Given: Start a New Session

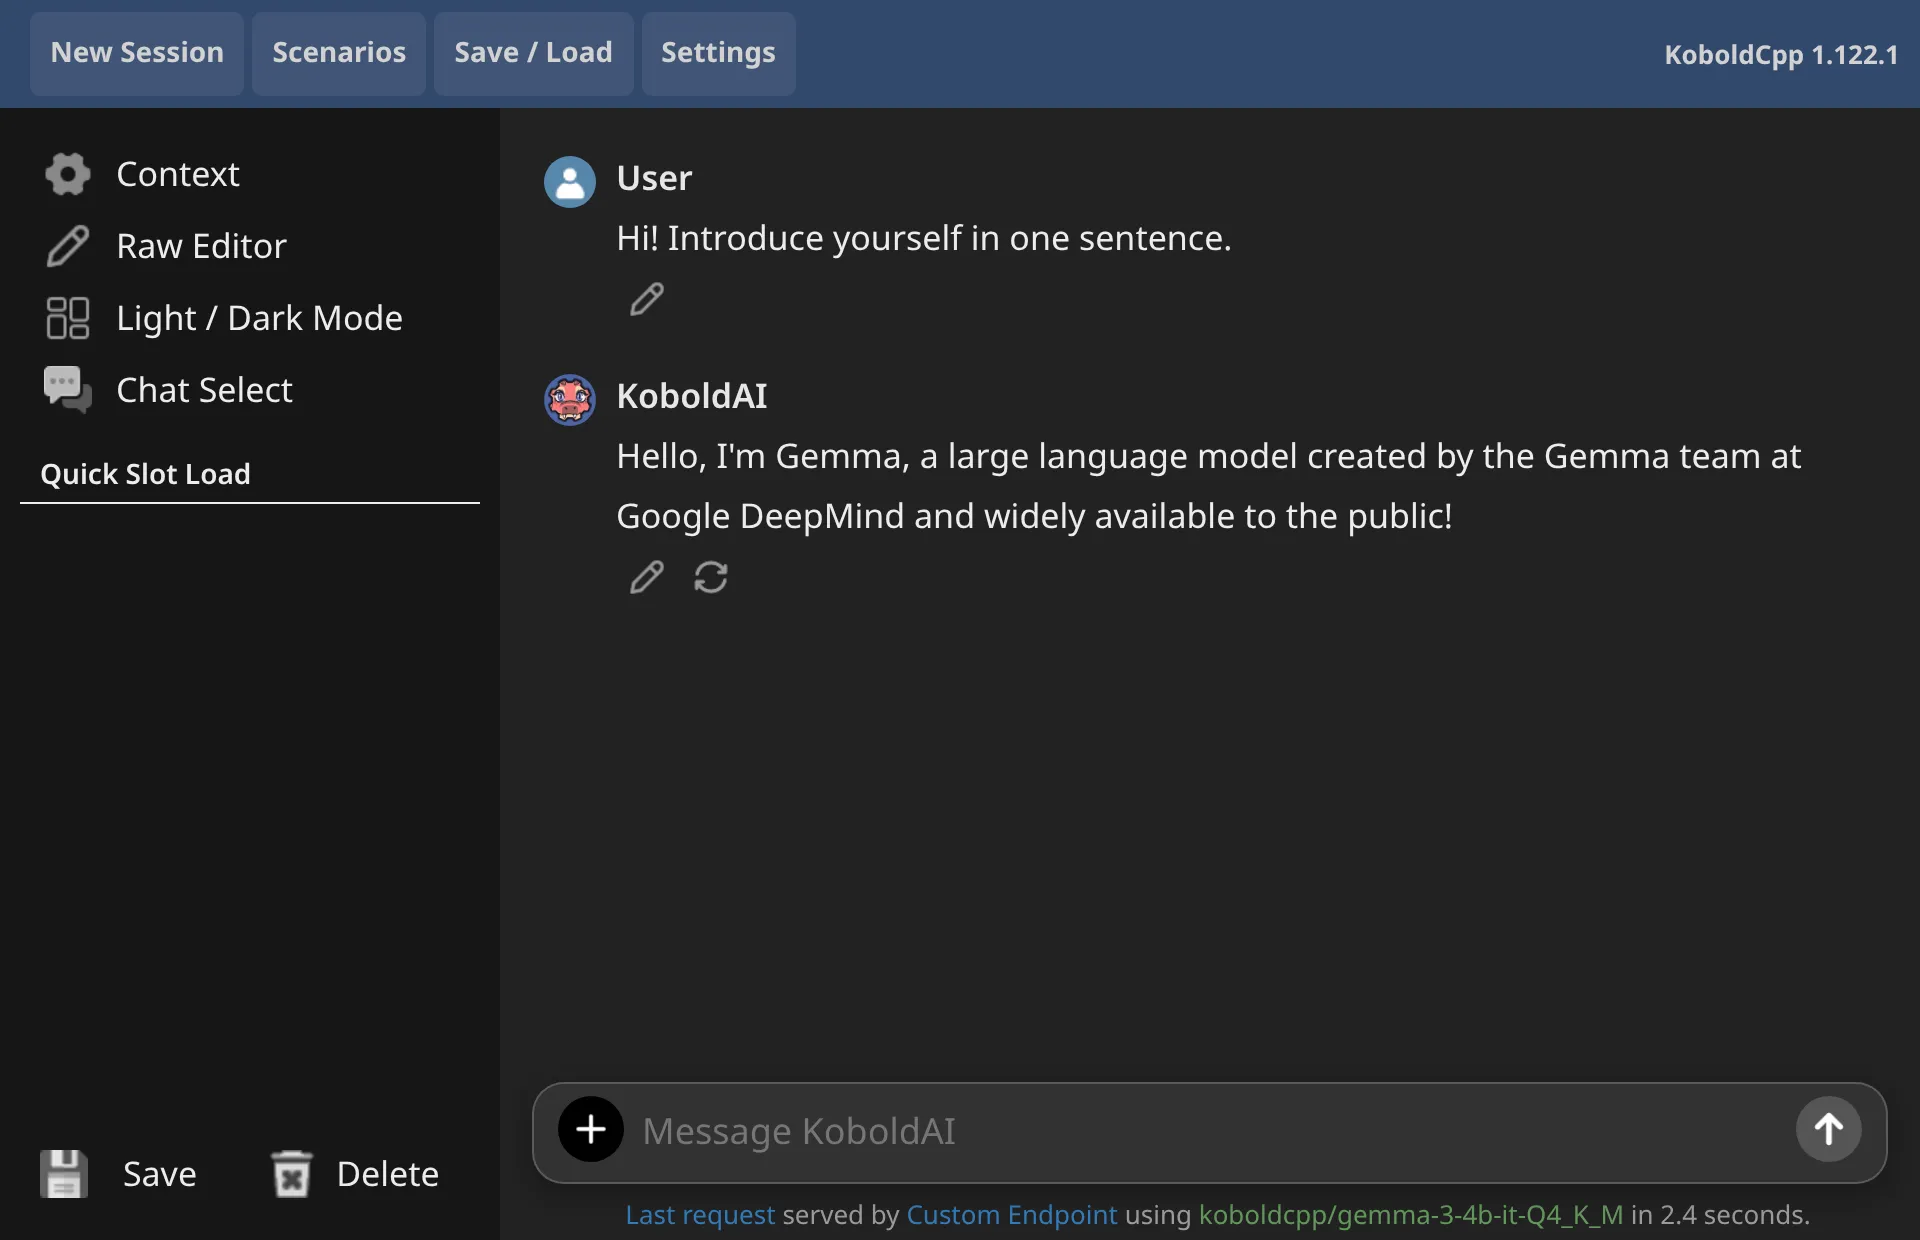Looking at the screenshot, I should [137, 53].
